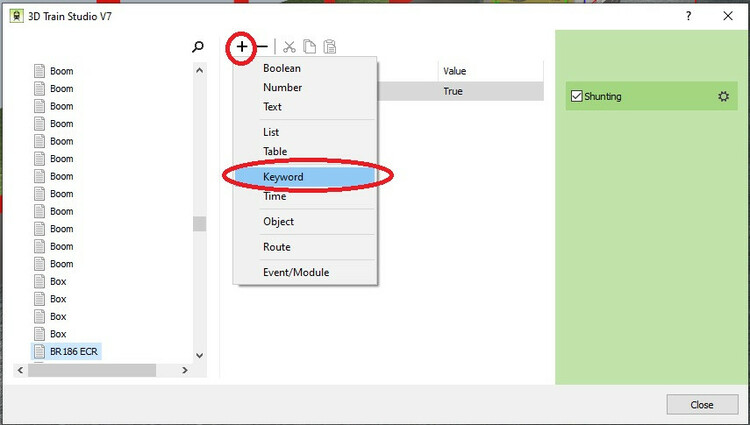Open search with magnifier icon

pyautogui.click(x=198, y=46)
